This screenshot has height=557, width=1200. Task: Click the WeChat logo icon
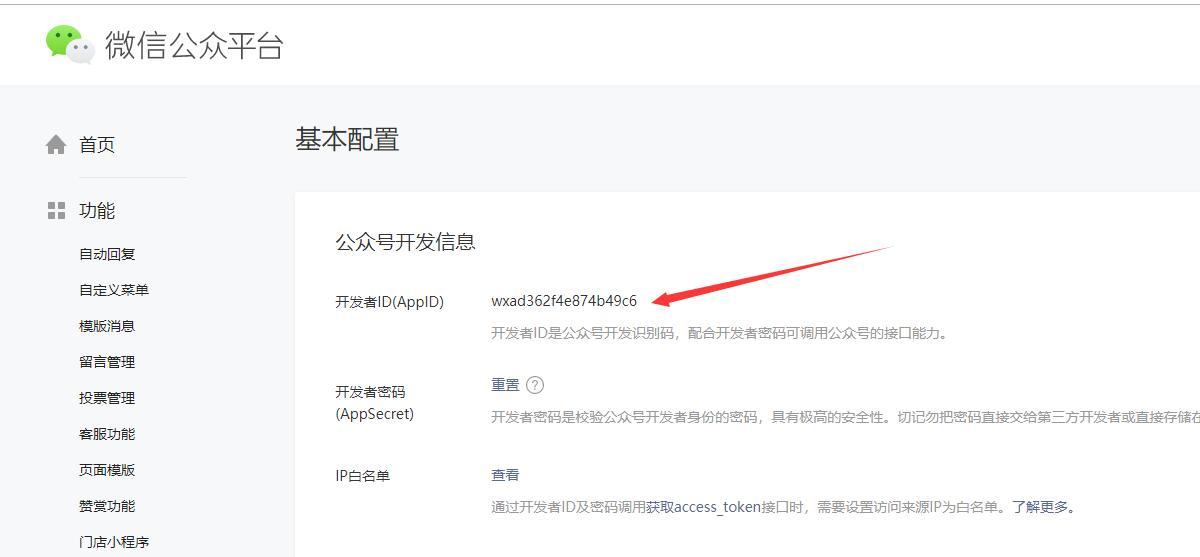click(70, 45)
